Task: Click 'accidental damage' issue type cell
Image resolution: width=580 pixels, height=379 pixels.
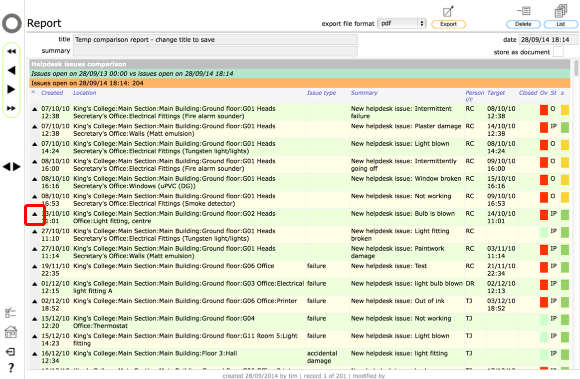Action: tap(322, 357)
